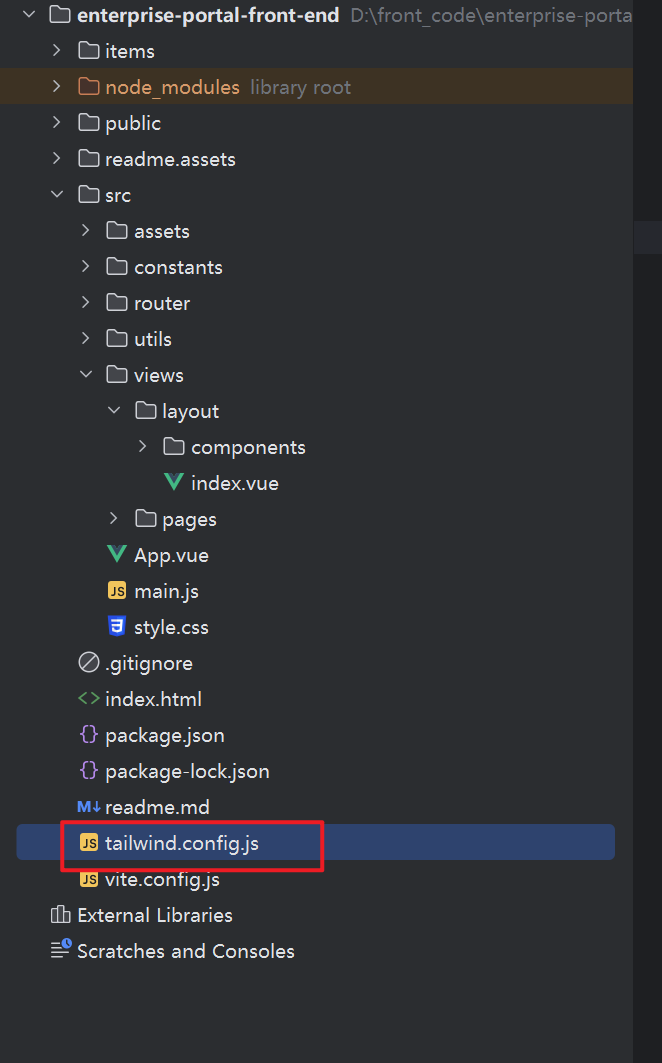The width and height of the screenshot is (662, 1063).
Task: Select the package-lock.json file
Action: pos(187,771)
